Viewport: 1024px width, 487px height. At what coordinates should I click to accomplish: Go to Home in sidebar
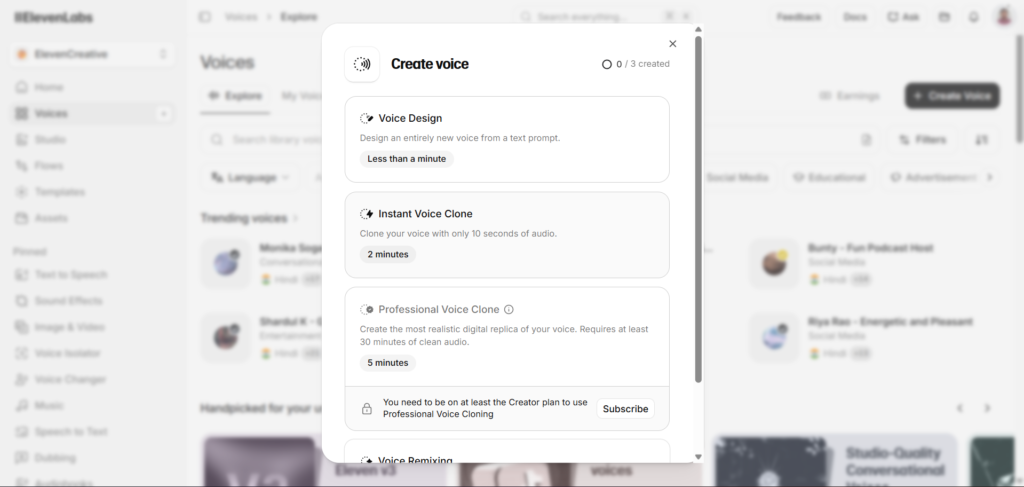click(x=92, y=87)
